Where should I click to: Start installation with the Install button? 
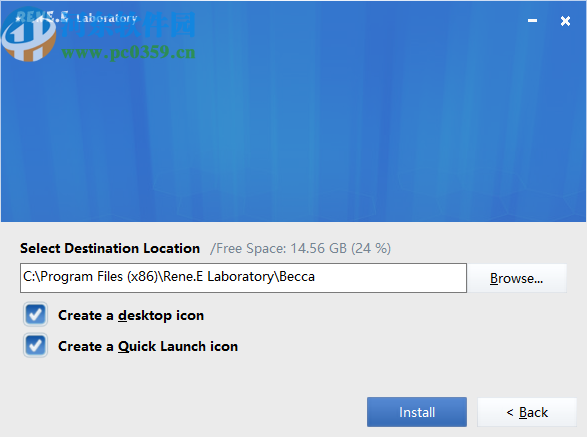pos(417,412)
